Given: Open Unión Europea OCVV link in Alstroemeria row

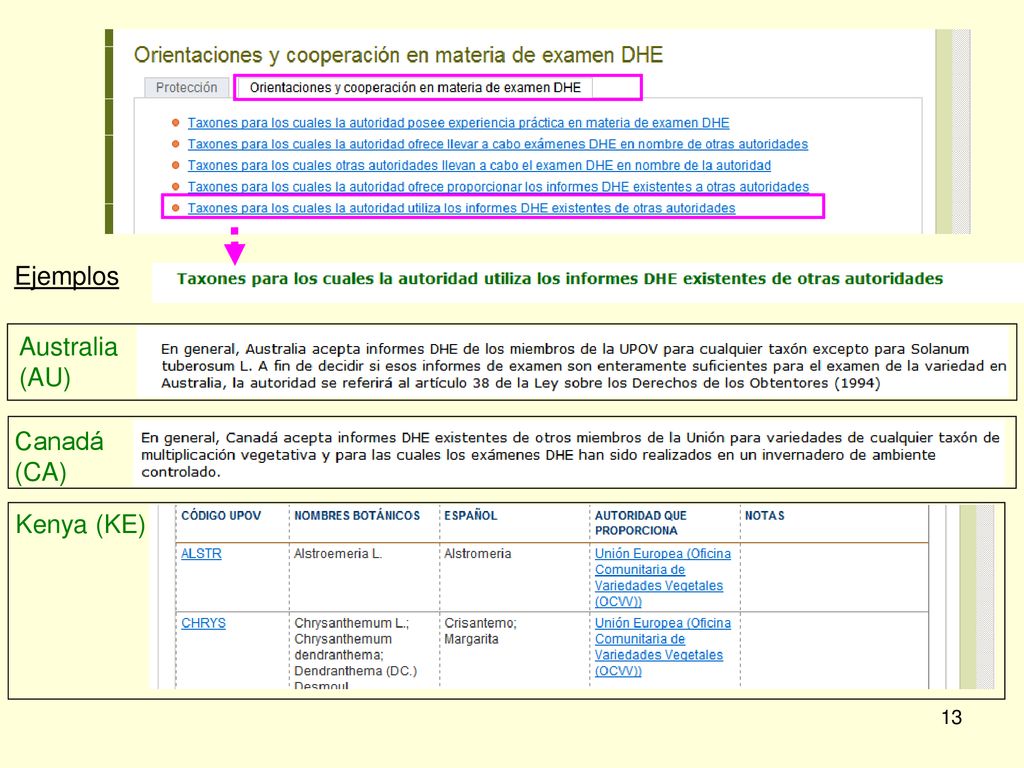Looking at the screenshot, I should (662, 577).
